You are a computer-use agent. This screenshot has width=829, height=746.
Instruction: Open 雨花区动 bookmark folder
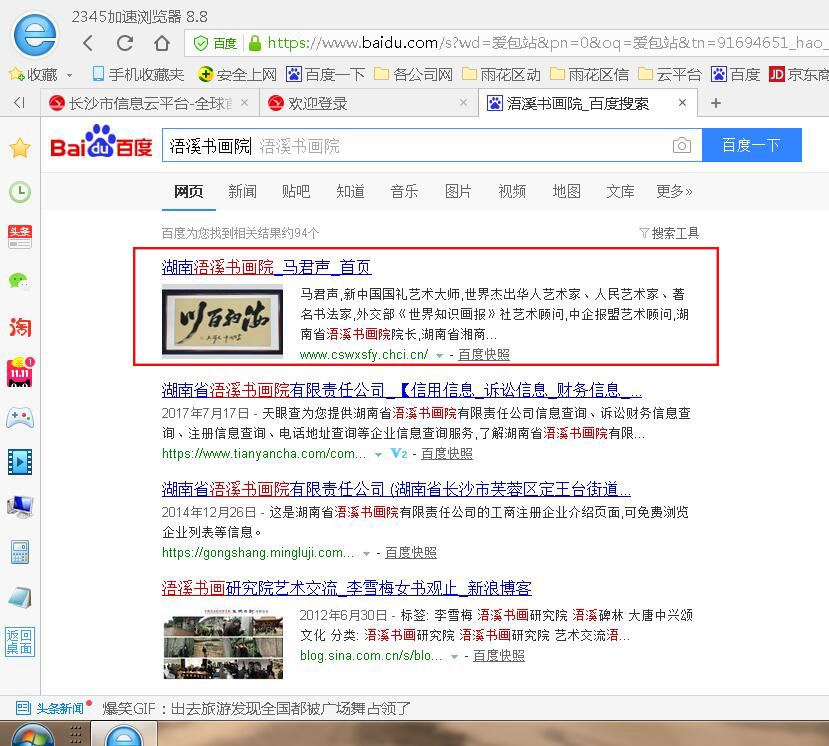[501, 75]
